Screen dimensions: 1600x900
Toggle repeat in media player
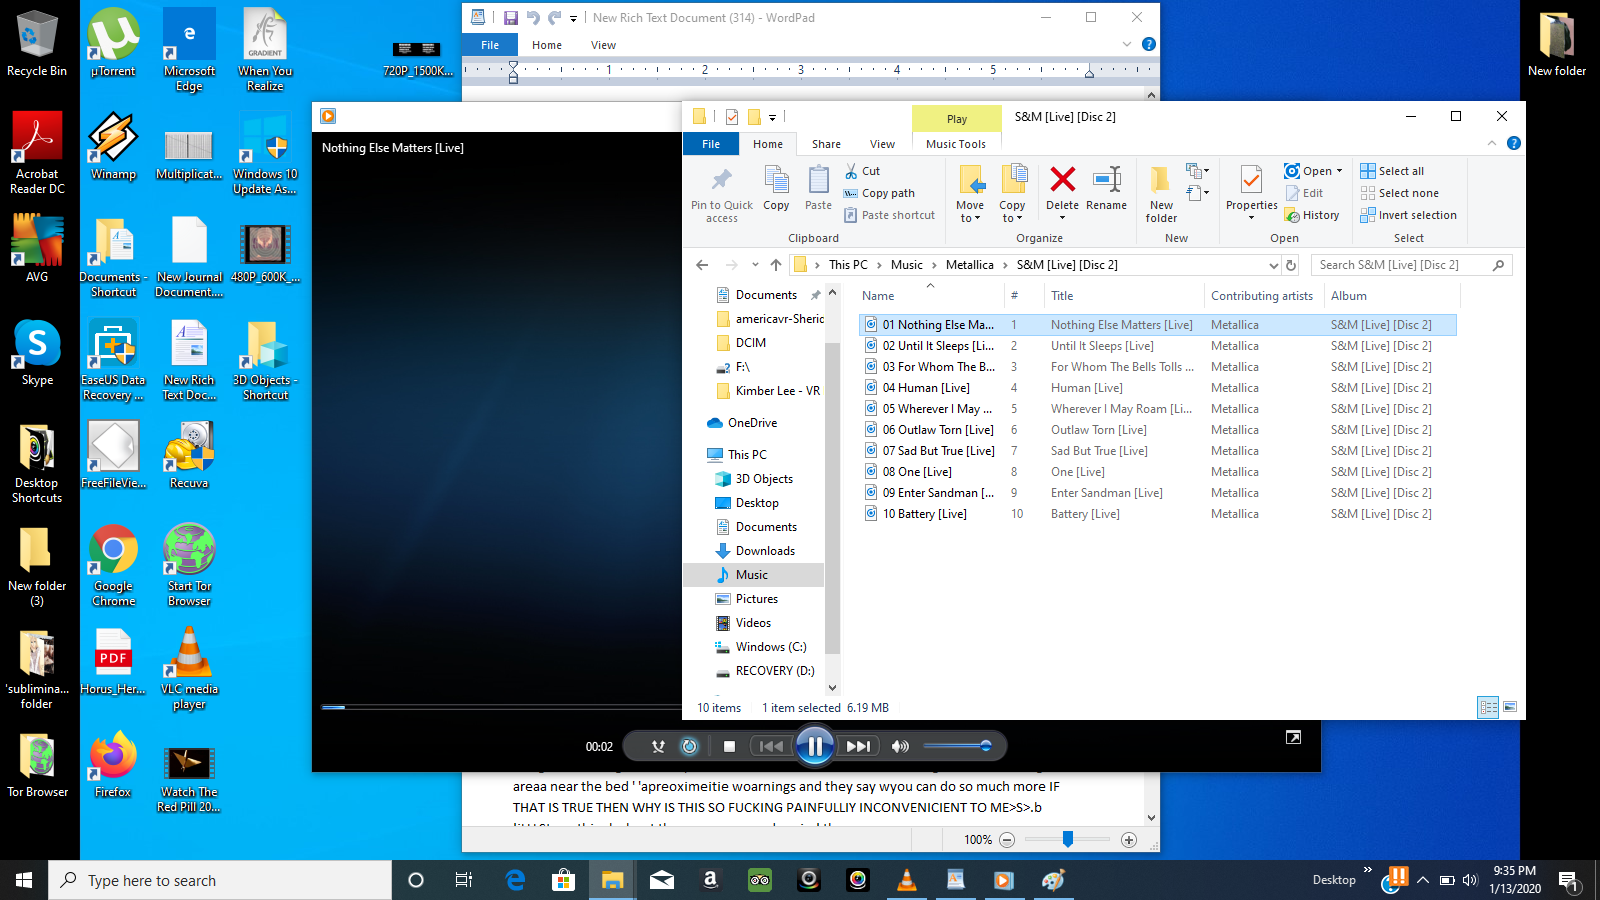(x=689, y=746)
